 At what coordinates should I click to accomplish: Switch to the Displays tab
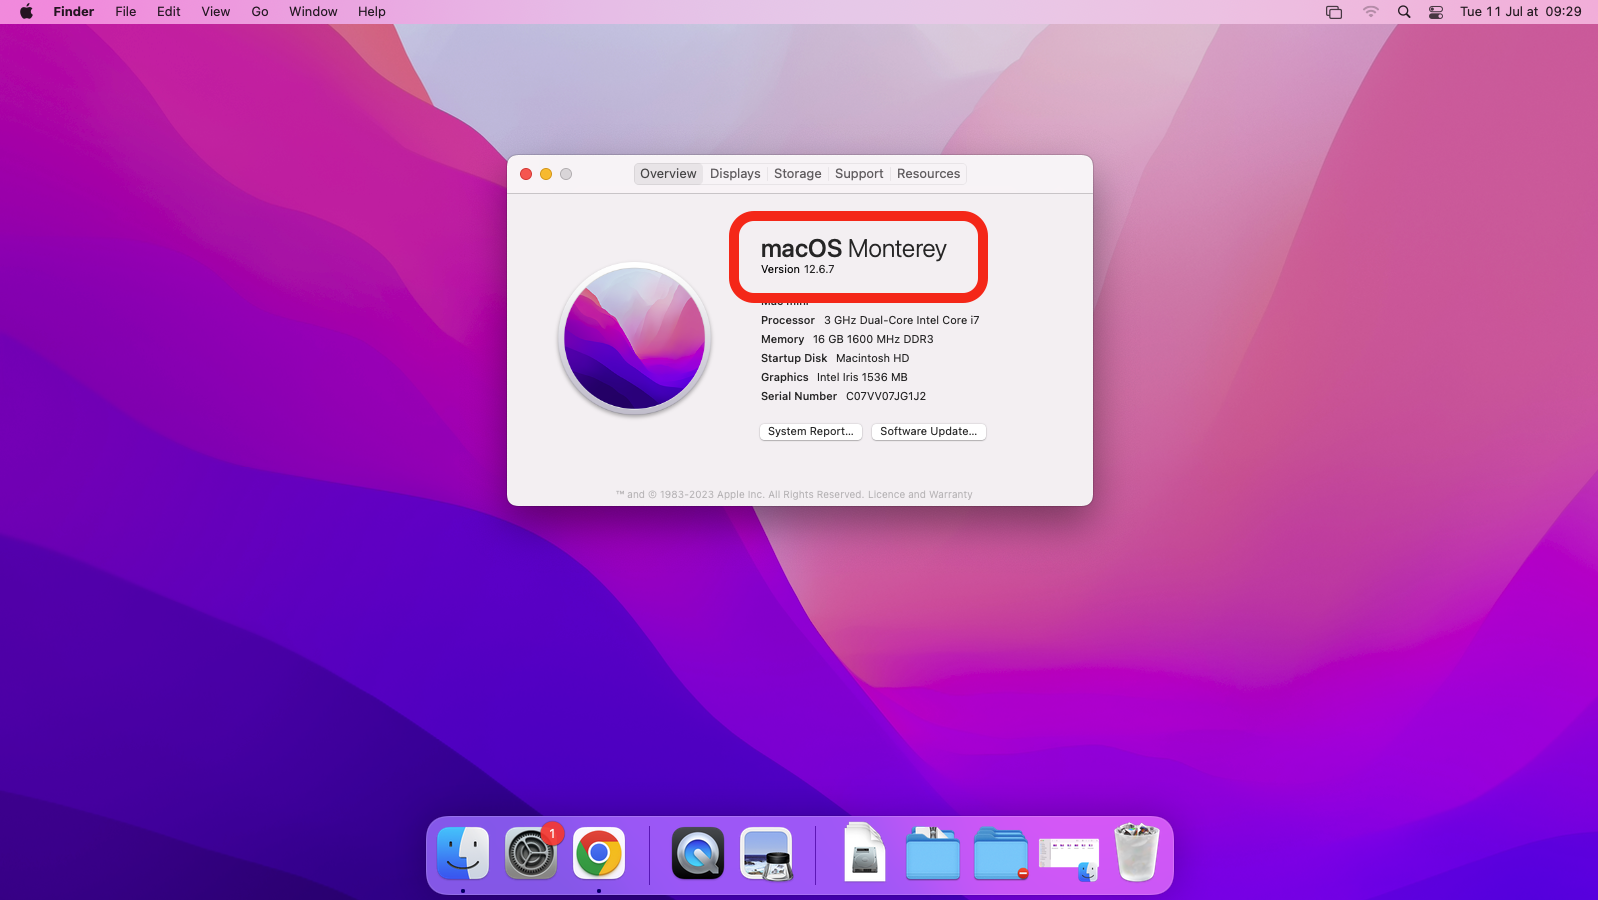coord(735,174)
